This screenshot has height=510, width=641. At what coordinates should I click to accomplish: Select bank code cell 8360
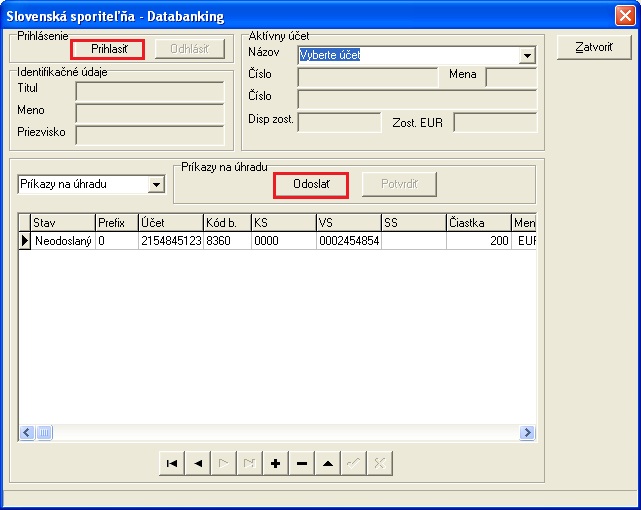pos(227,241)
